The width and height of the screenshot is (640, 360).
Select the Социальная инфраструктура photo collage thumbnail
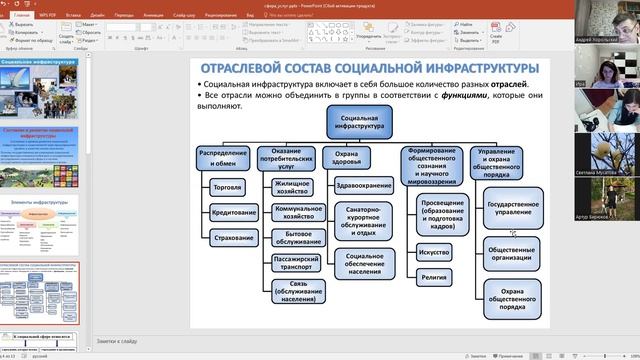(x=39, y=89)
